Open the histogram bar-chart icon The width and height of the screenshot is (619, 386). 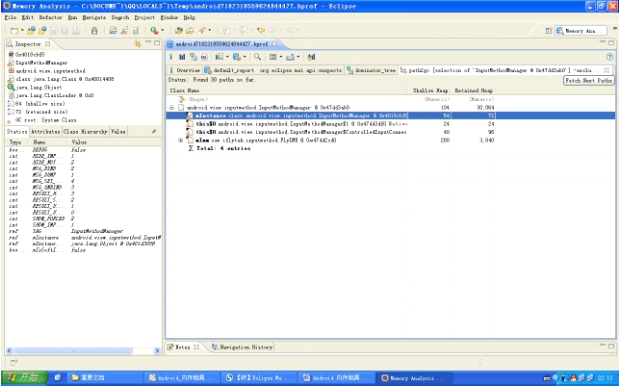point(182,57)
